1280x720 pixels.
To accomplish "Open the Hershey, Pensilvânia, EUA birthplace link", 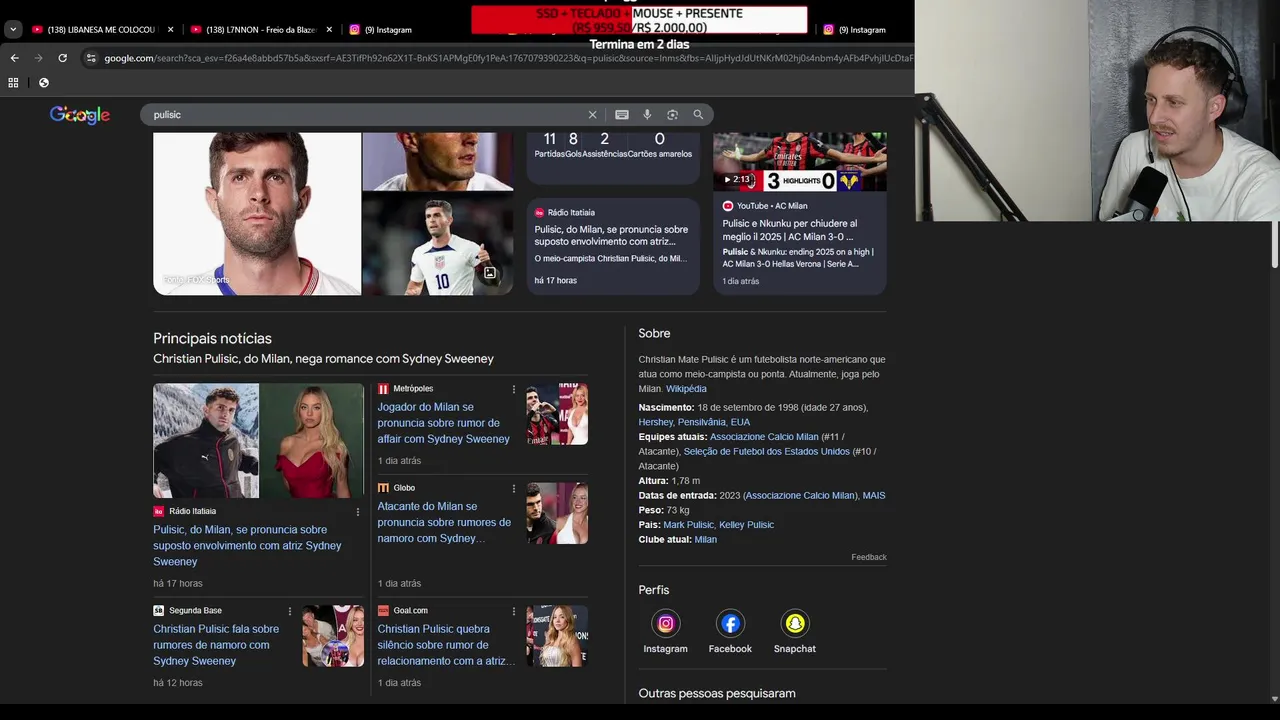I will (694, 422).
